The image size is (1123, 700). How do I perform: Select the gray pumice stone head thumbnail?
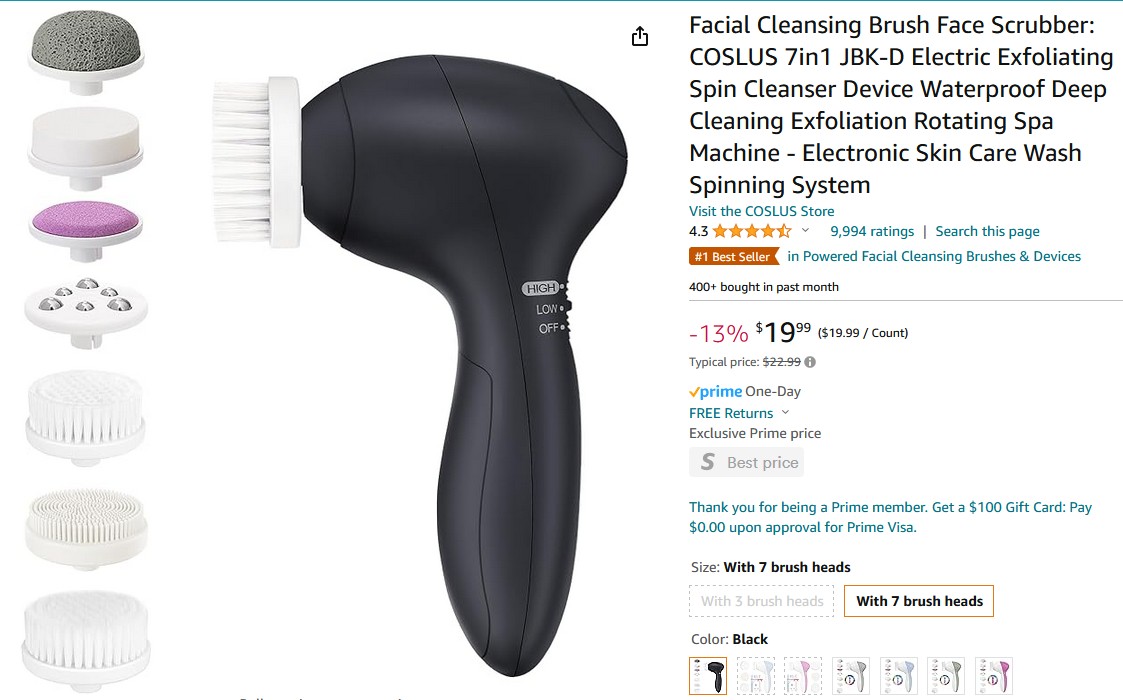tap(86, 52)
